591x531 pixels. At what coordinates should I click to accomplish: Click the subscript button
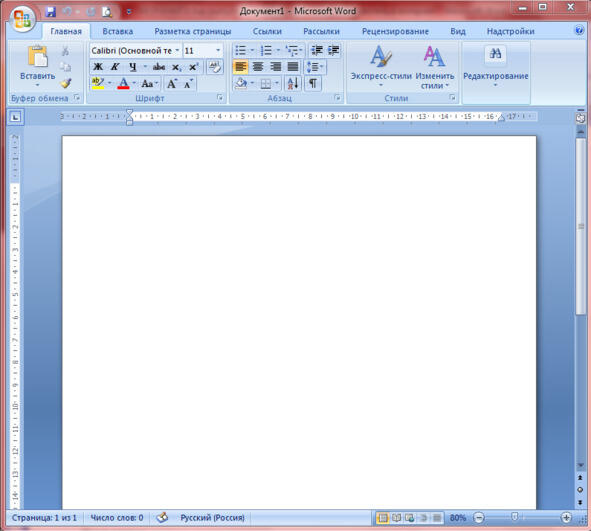(176, 67)
